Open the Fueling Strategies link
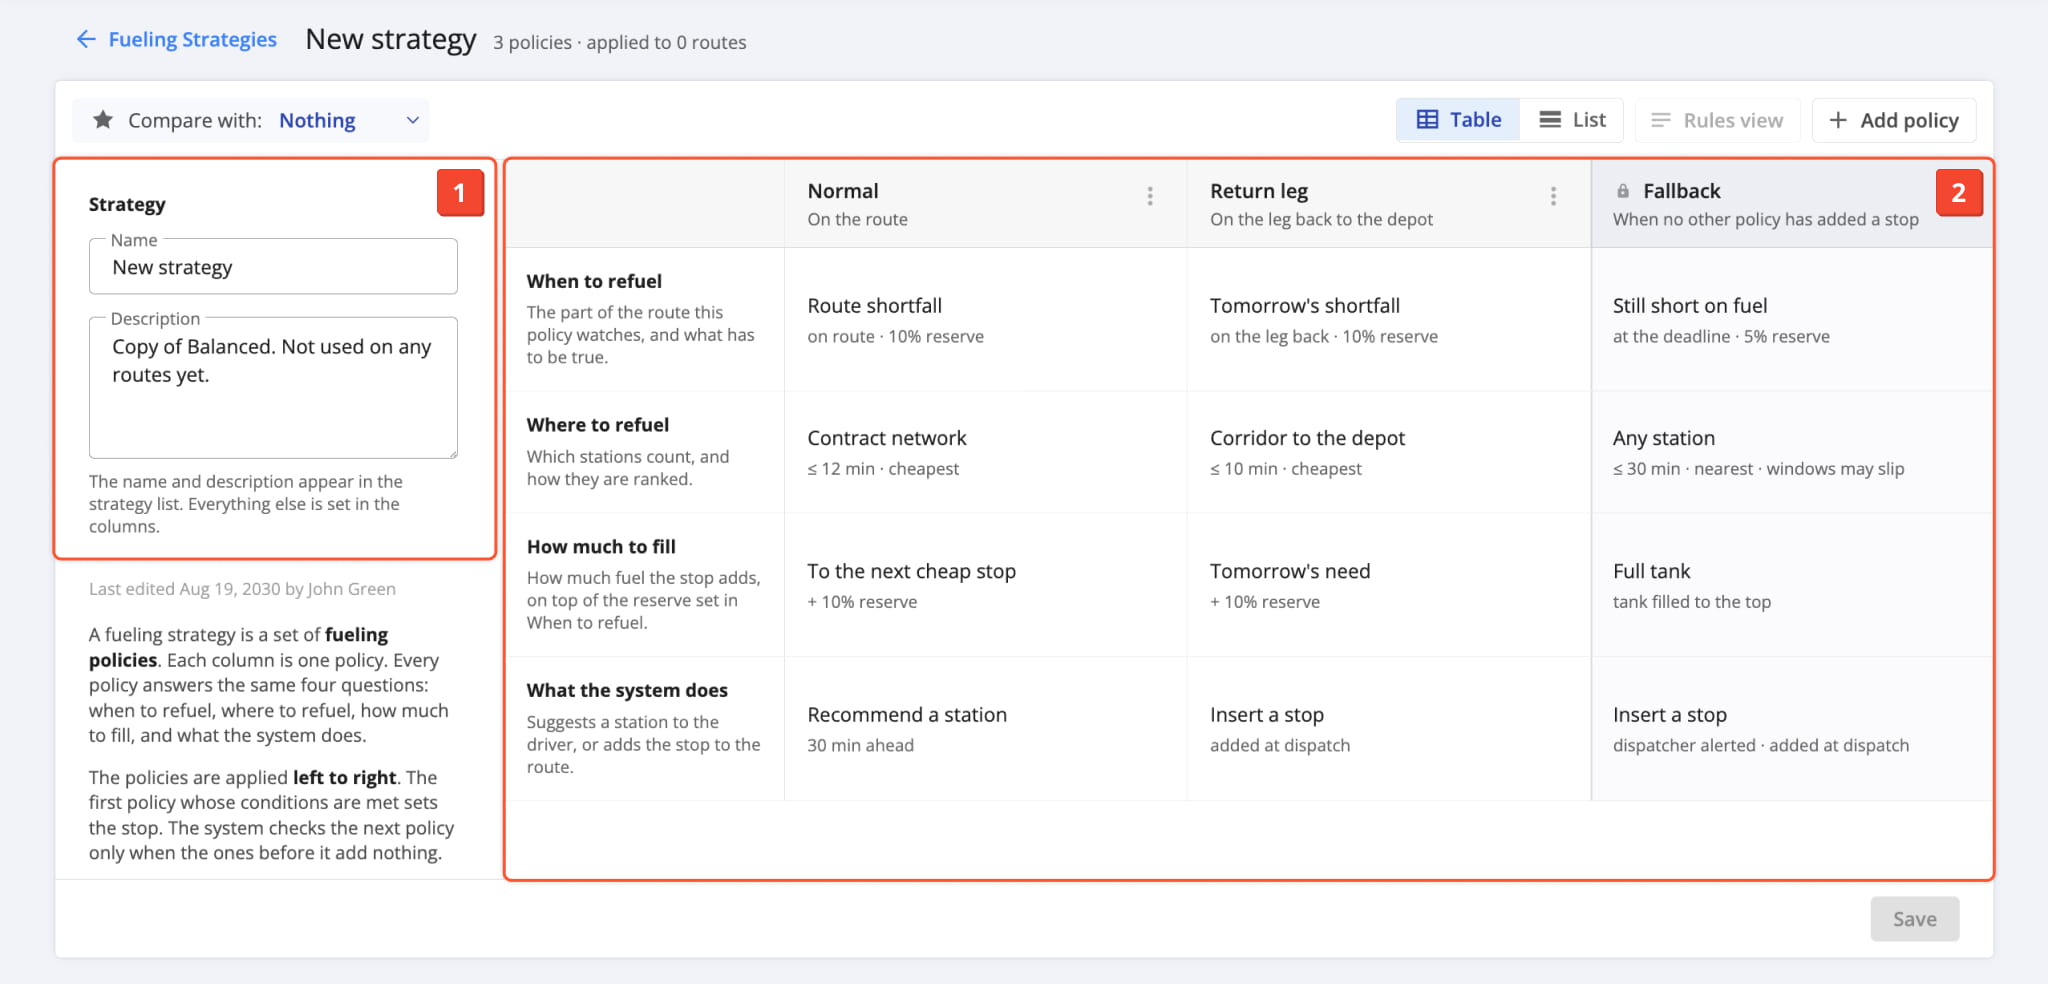Viewport: 2048px width, 984px height. pyautogui.click(x=192, y=39)
